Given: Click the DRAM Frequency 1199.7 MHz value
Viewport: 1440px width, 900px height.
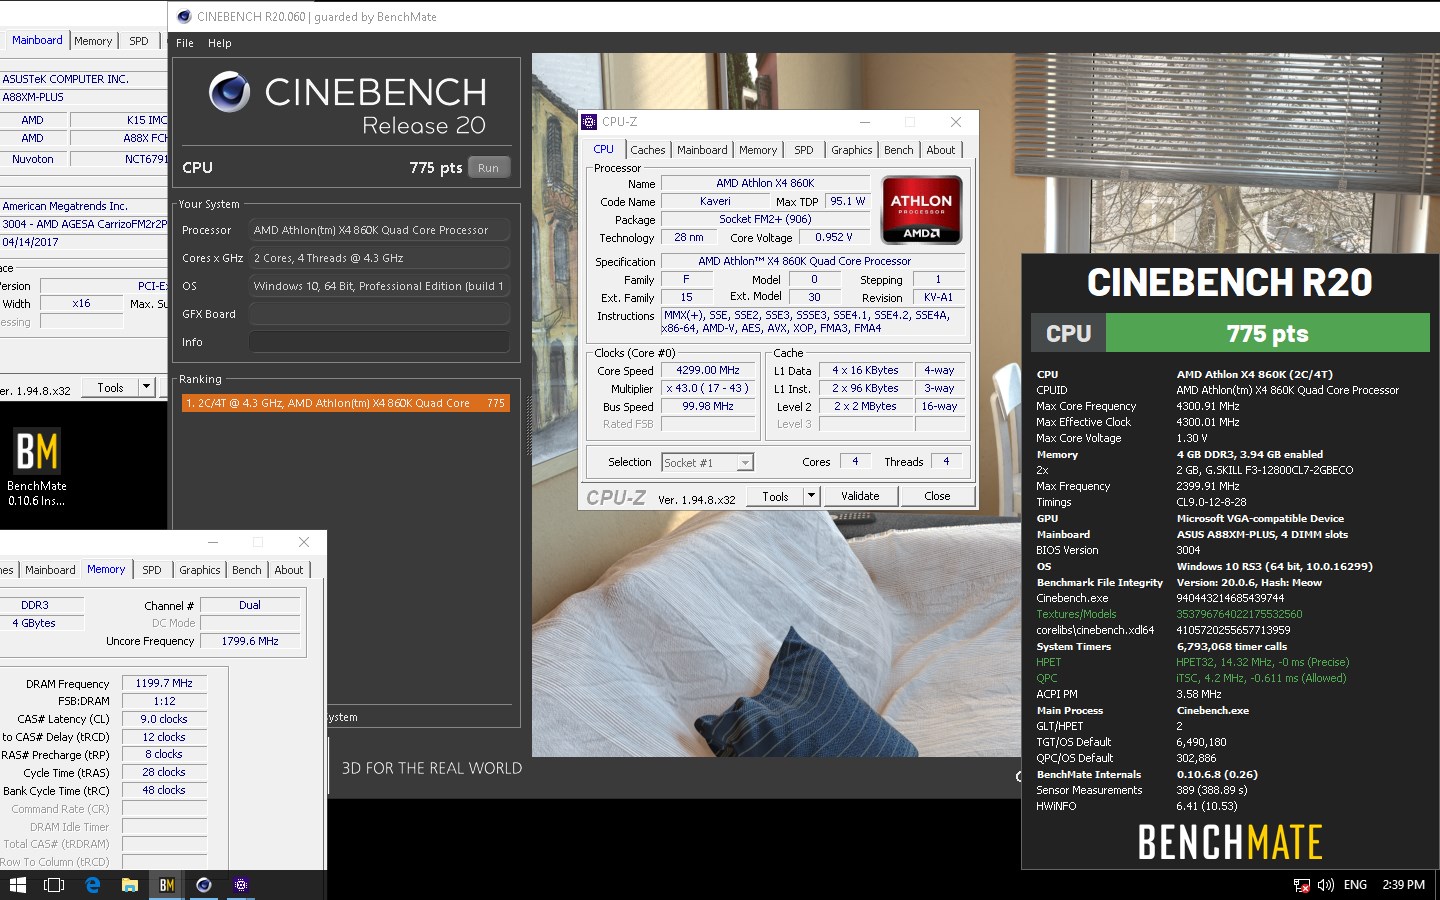Looking at the screenshot, I should click(164, 683).
